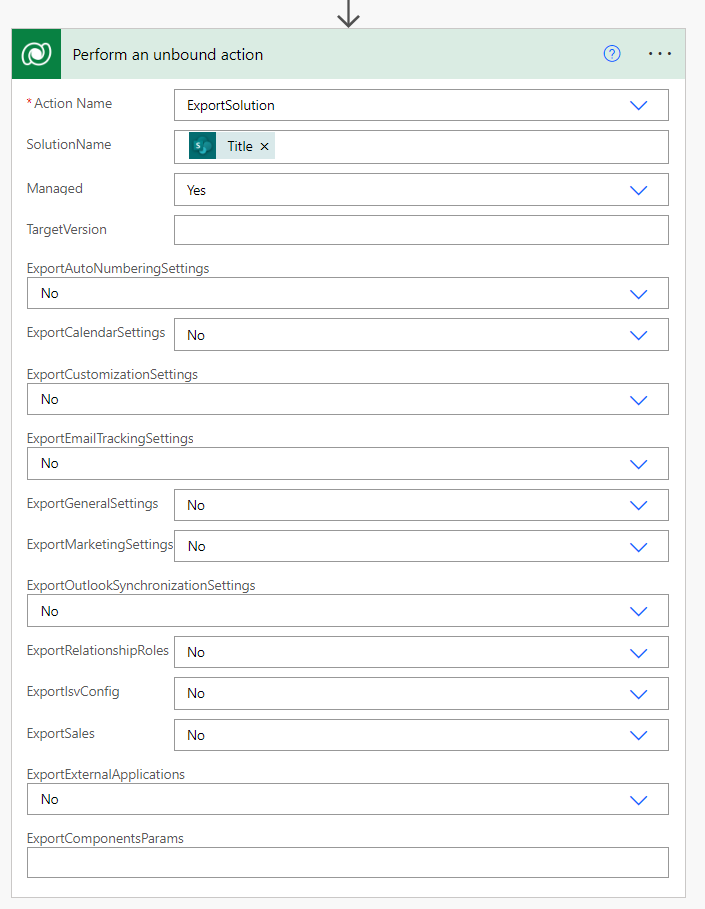The width and height of the screenshot is (705, 909).
Task: Click the SharePoint icon in Title token
Action: (203, 146)
